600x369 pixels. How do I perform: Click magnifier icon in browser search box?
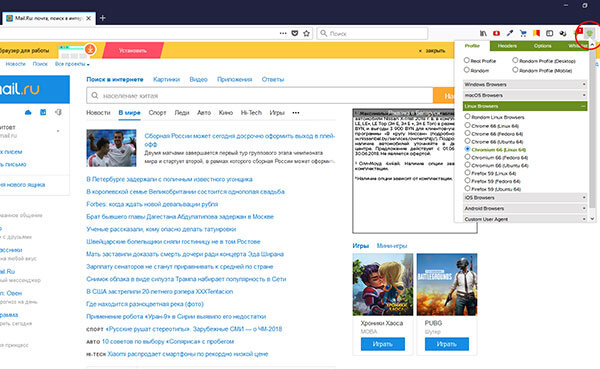click(323, 33)
